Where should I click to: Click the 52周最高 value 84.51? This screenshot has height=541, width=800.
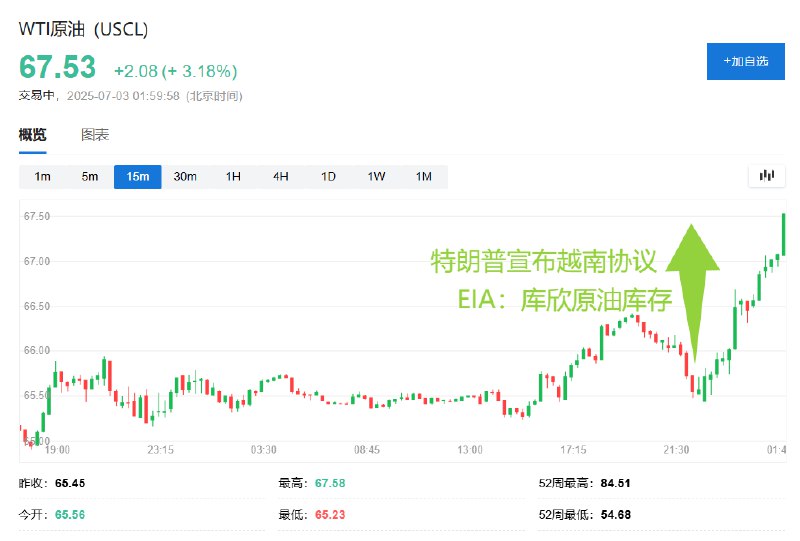(615, 483)
